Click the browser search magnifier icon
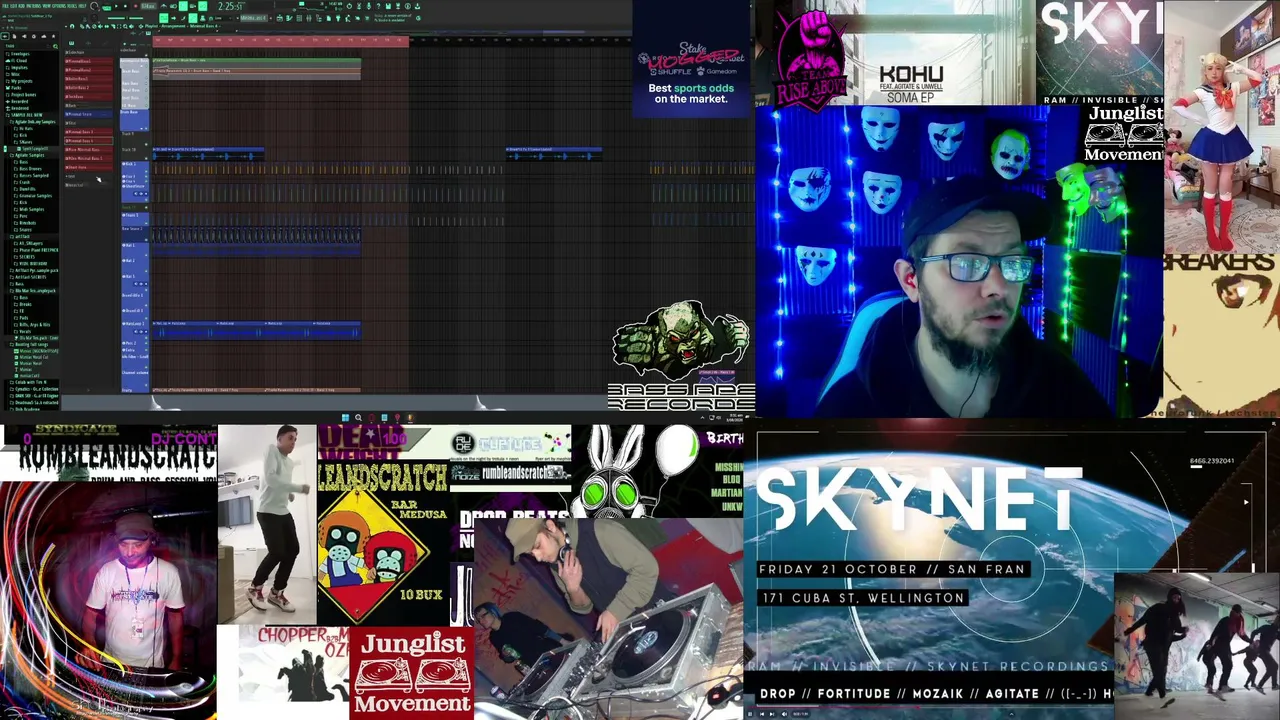The height and width of the screenshot is (720, 1280). pyautogui.click(x=55, y=46)
